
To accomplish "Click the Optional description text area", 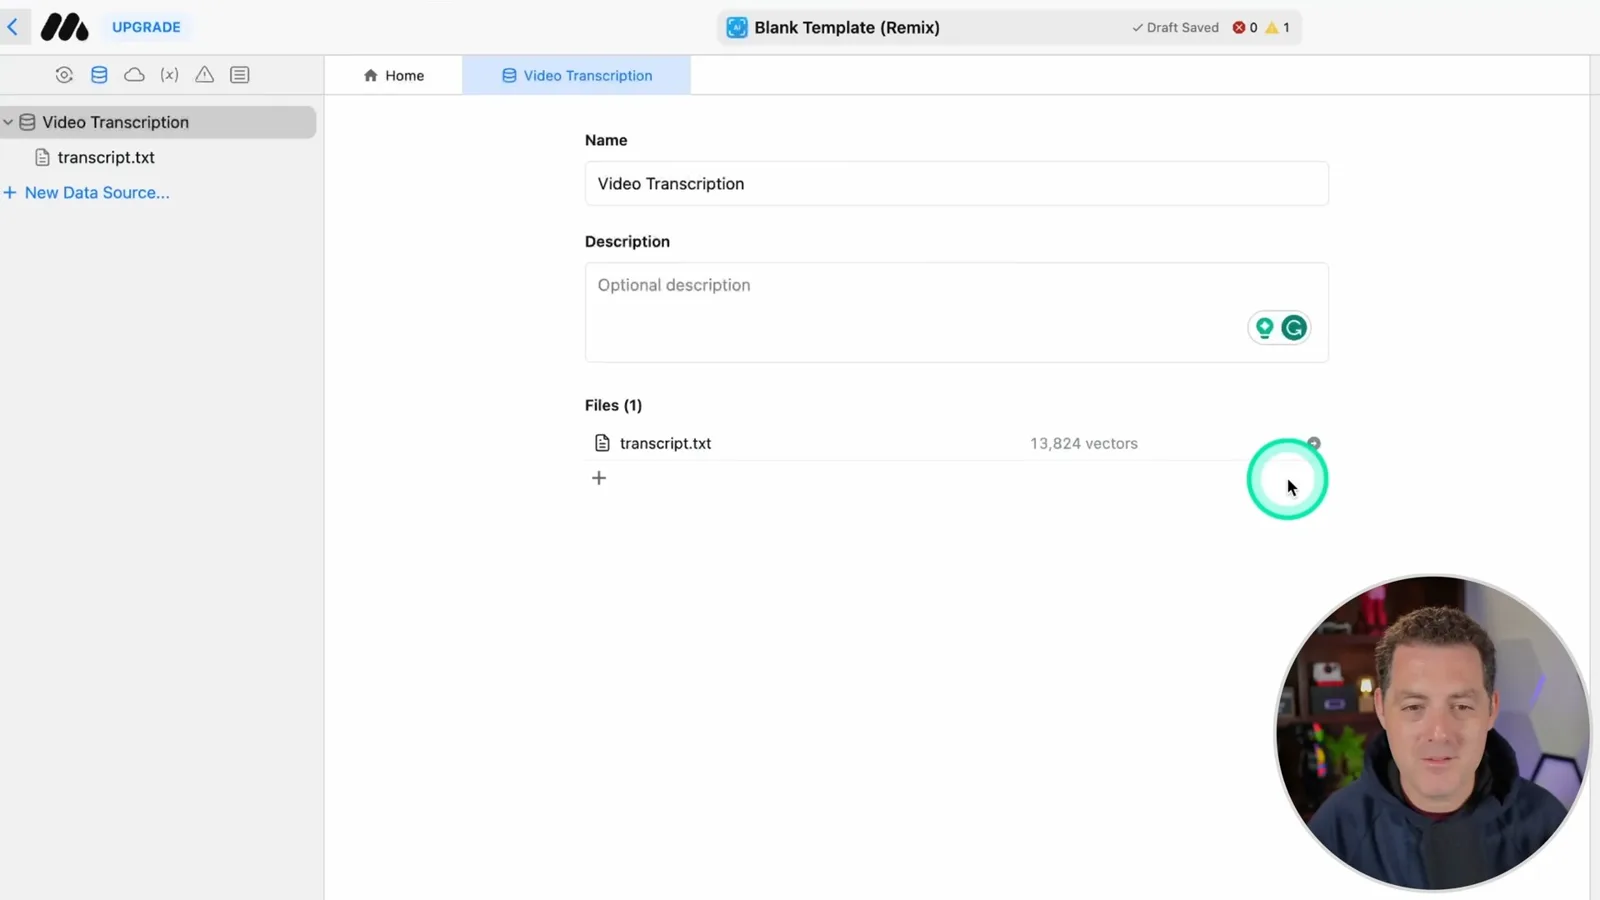I will point(956,312).
